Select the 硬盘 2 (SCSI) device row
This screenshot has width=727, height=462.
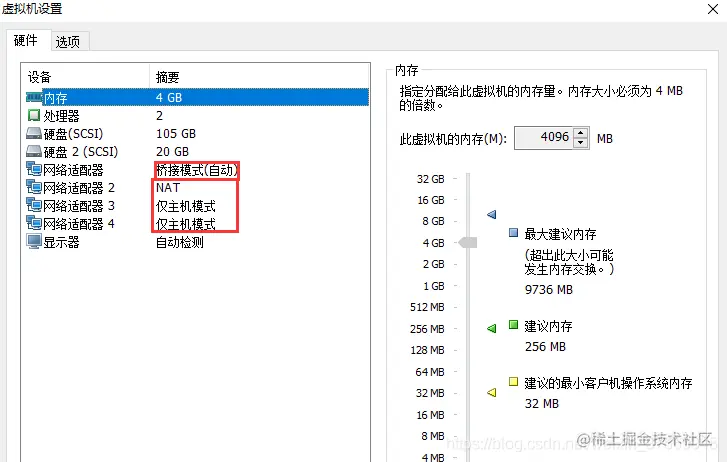(197, 152)
